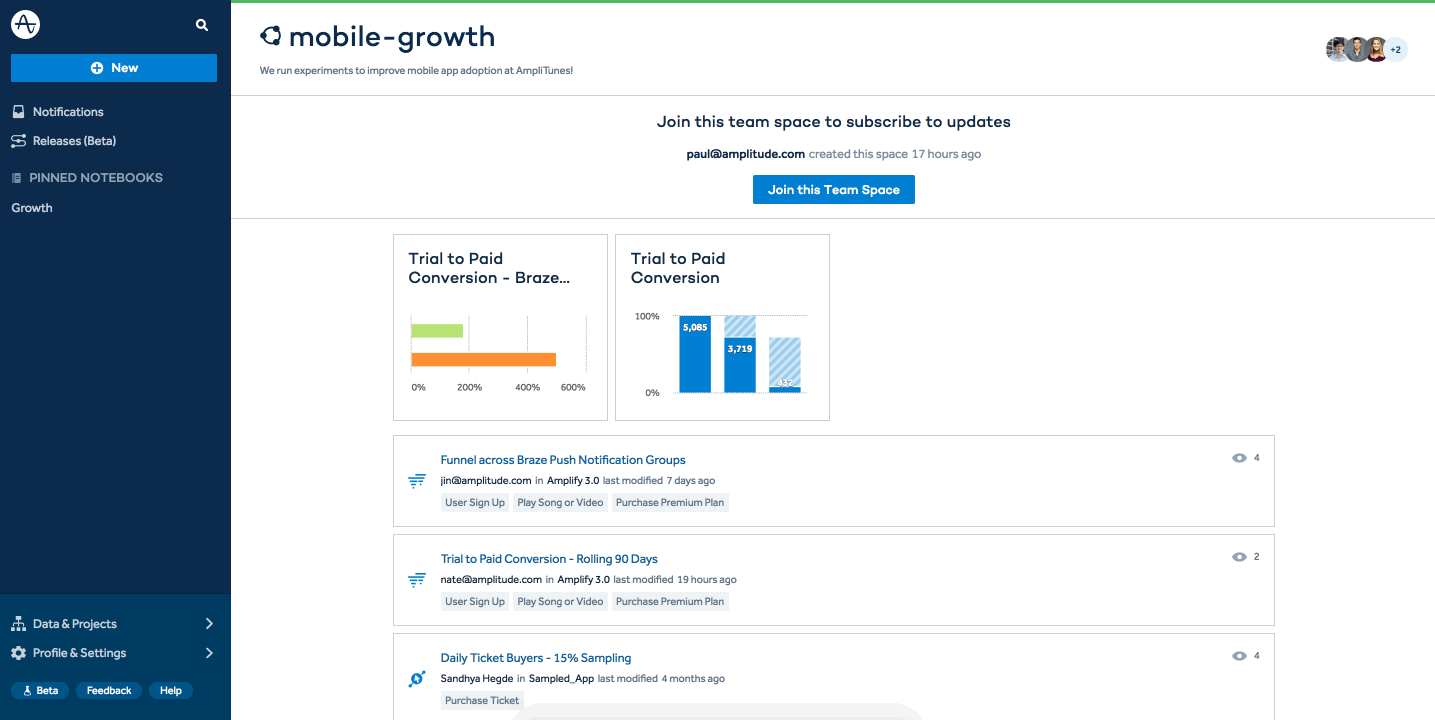Open Trial to Paid Conversion - Rolling 90 Days link

[548, 559]
